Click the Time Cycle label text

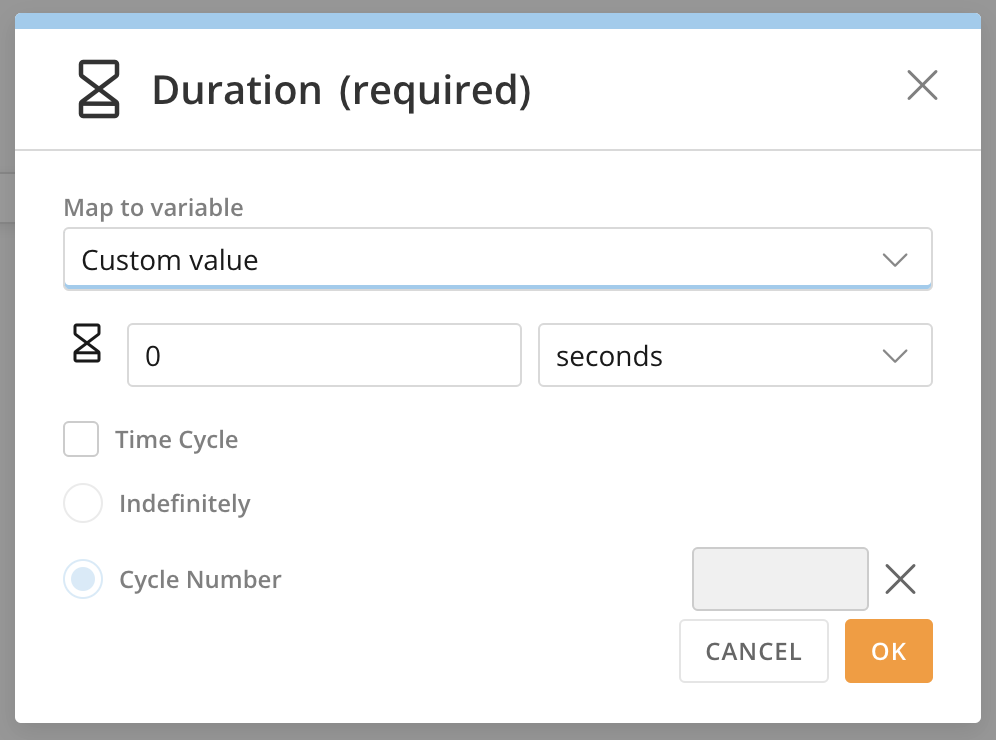176,440
